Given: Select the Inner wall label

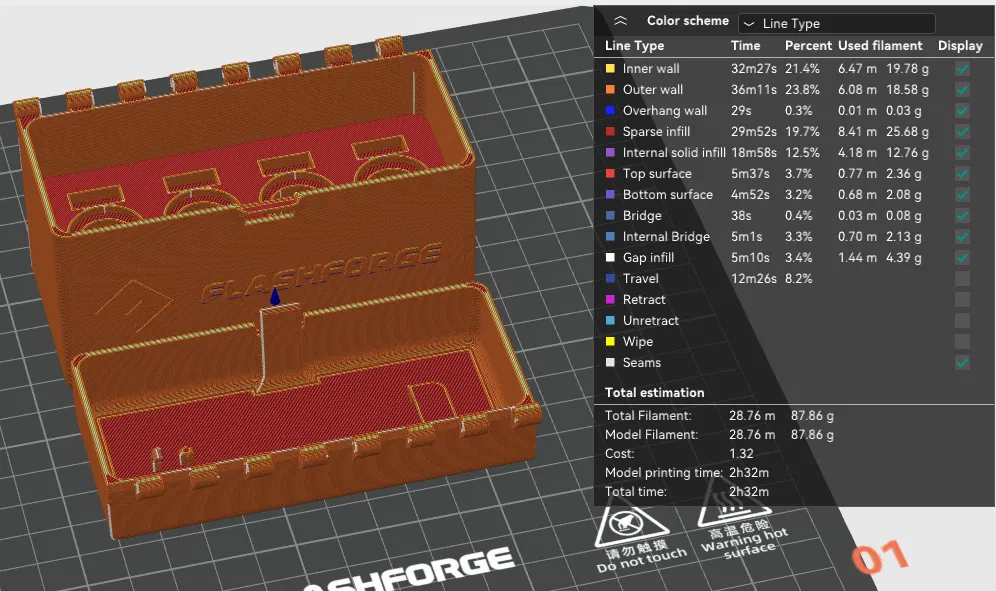Looking at the screenshot, I should (x=651, y=69).
